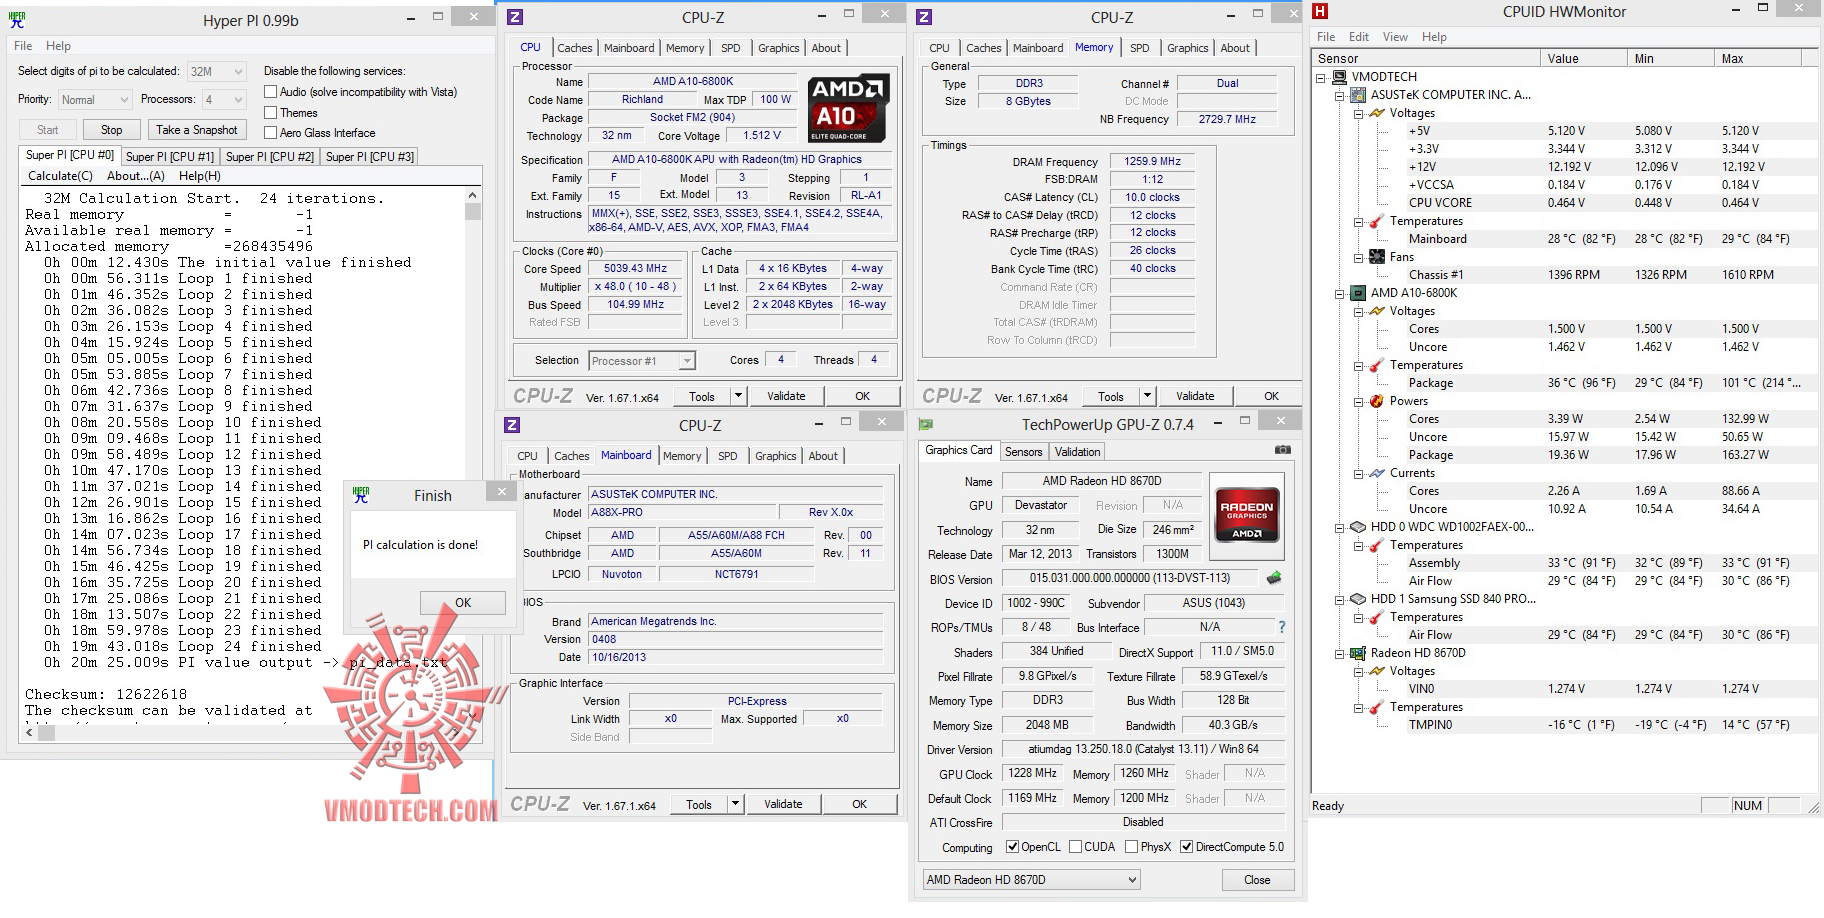The height and width of the screenshot is (918, 1824).
Task: Click the Max column header in HWMonitor
Action: (x=1760, y=59)
